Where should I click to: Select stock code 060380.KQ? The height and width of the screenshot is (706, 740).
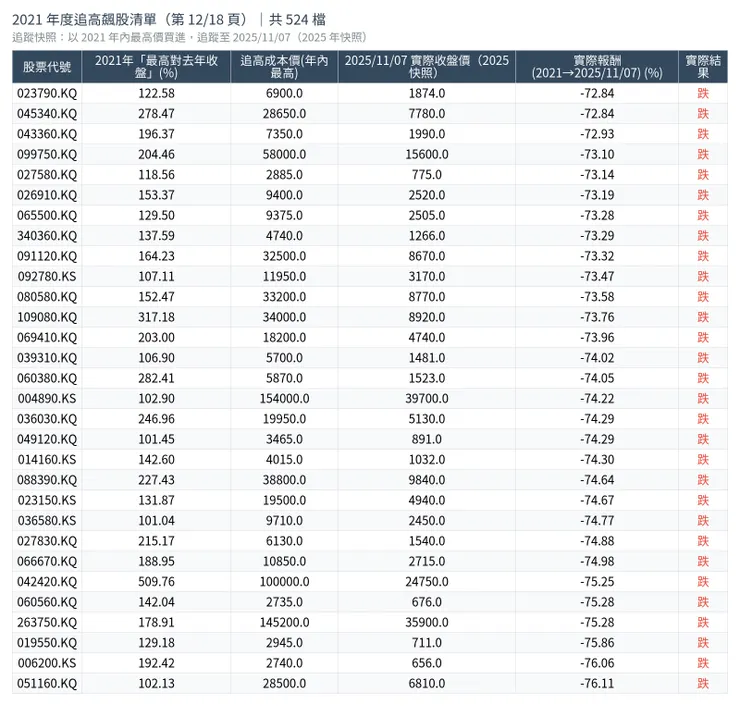tap(47, 378)
